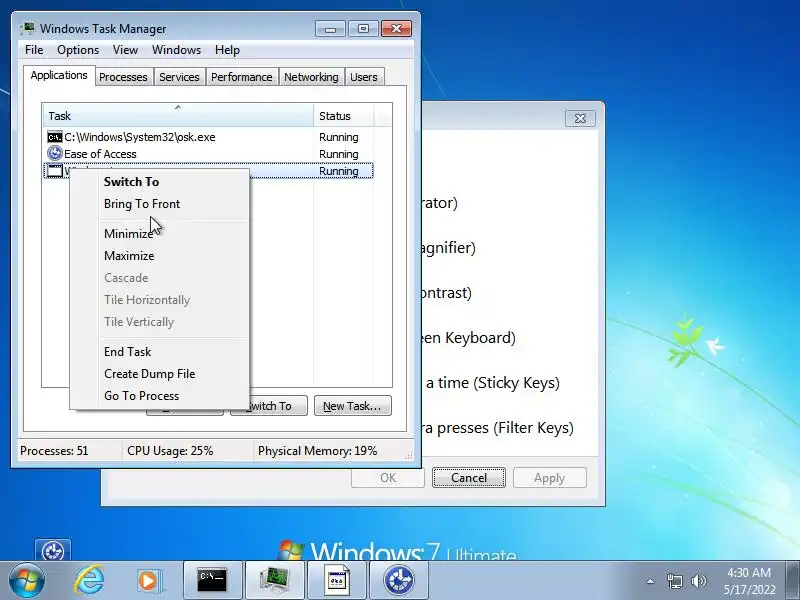The width and height of the screenshot is (800, 600).
Task: Open Windows Media Player taskbar icon
Action: [x=150, y=581]
